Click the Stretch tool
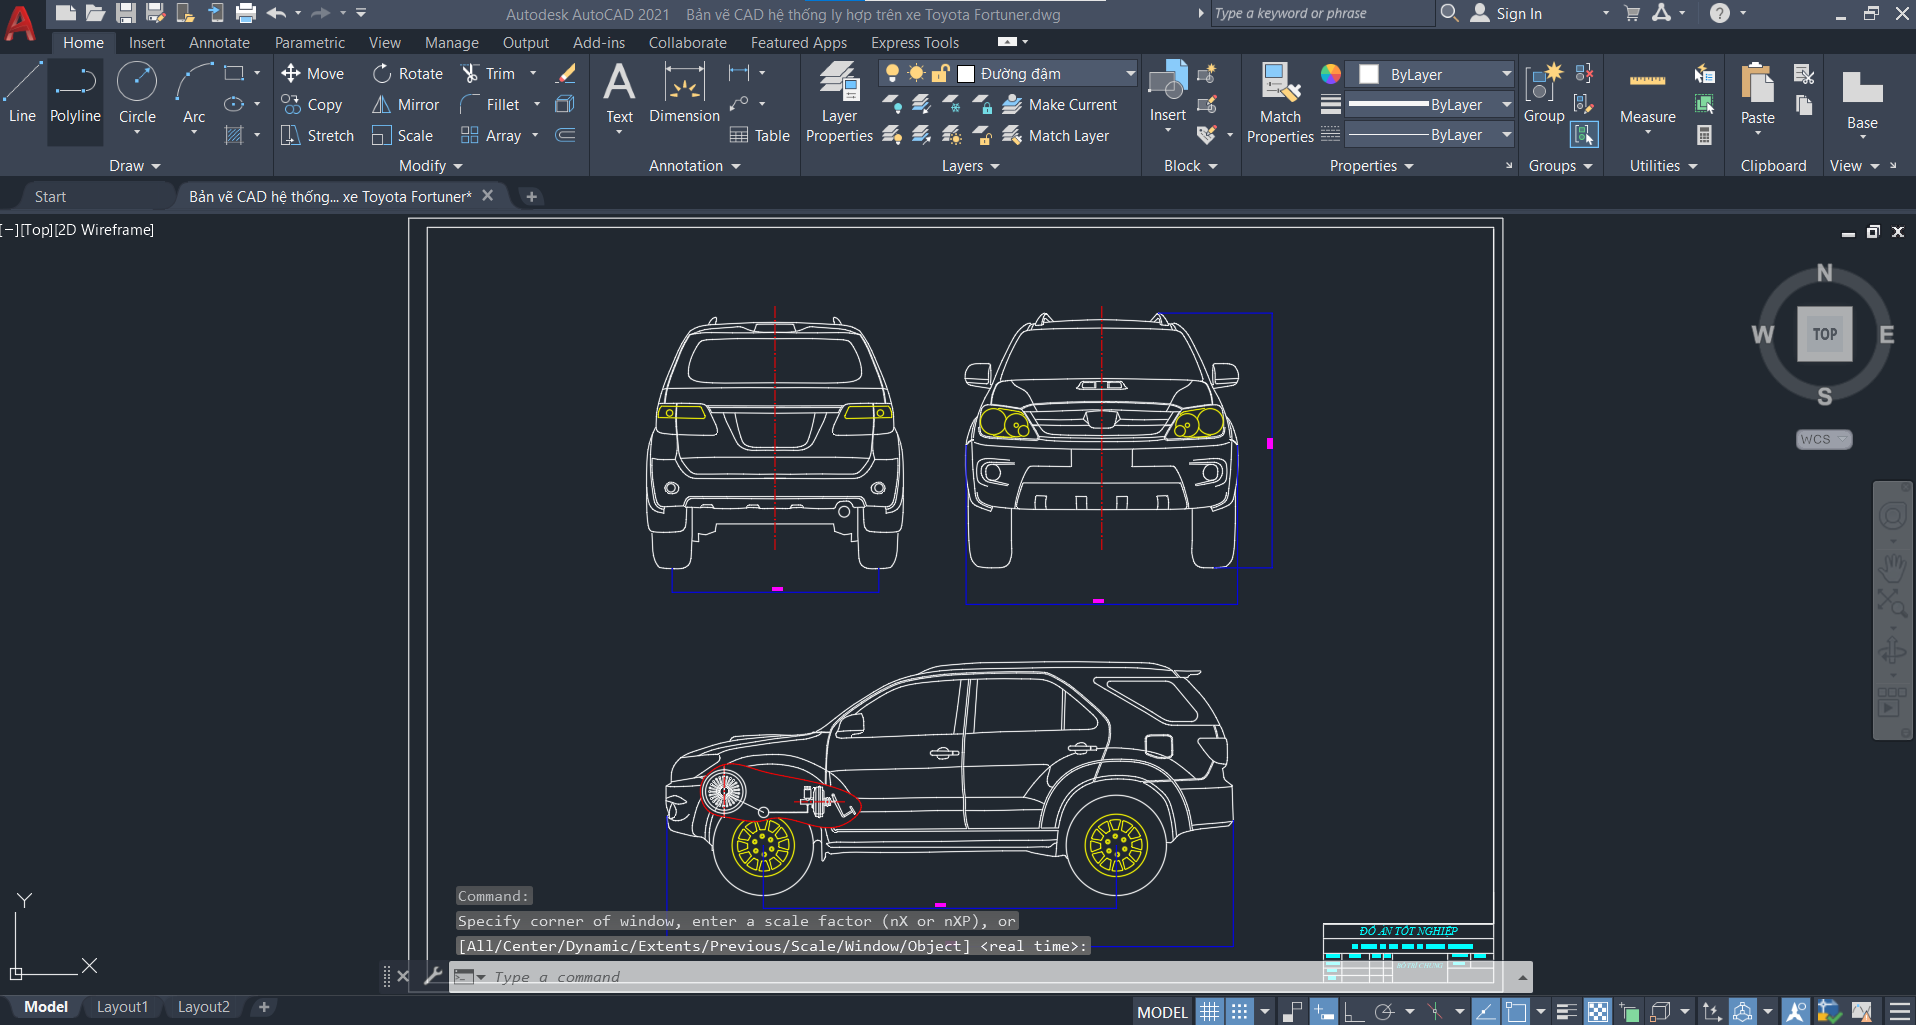Screen dimensions: 1916x1025 pos(317,135)
